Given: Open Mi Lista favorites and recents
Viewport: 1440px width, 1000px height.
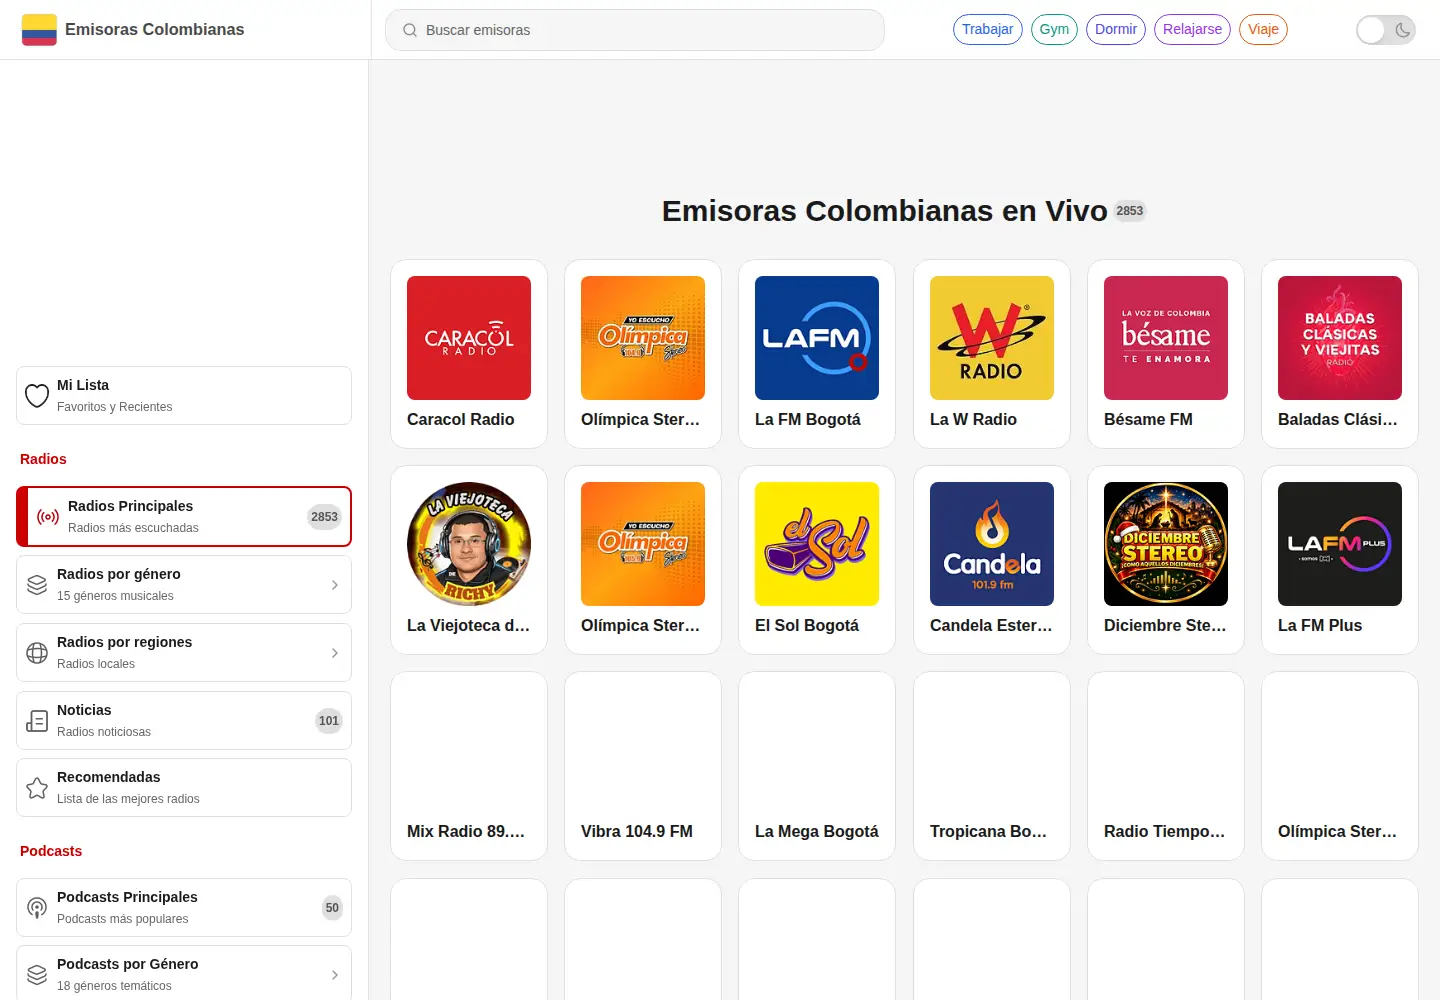Looking at the screenshot, I should coord(184,396).
